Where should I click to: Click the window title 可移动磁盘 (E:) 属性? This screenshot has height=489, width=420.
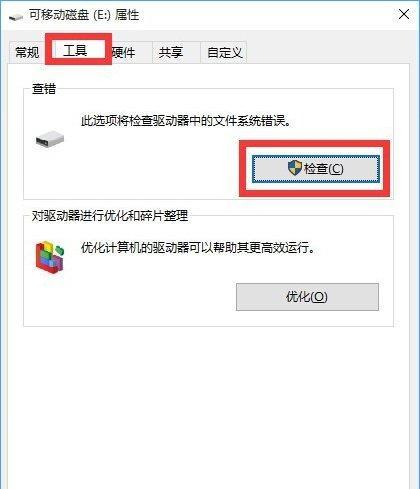84,15
